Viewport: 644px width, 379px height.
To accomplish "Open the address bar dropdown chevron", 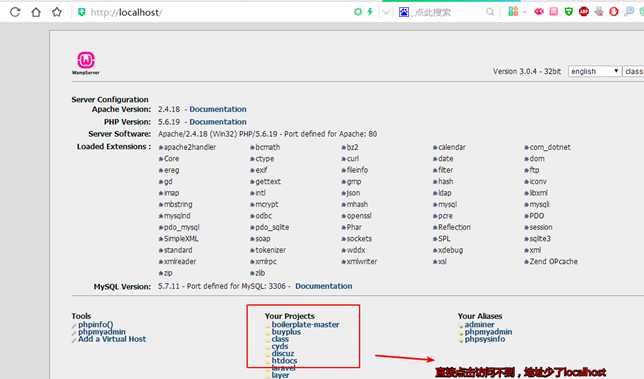I will pyautogui.click(x=386, y=12).
